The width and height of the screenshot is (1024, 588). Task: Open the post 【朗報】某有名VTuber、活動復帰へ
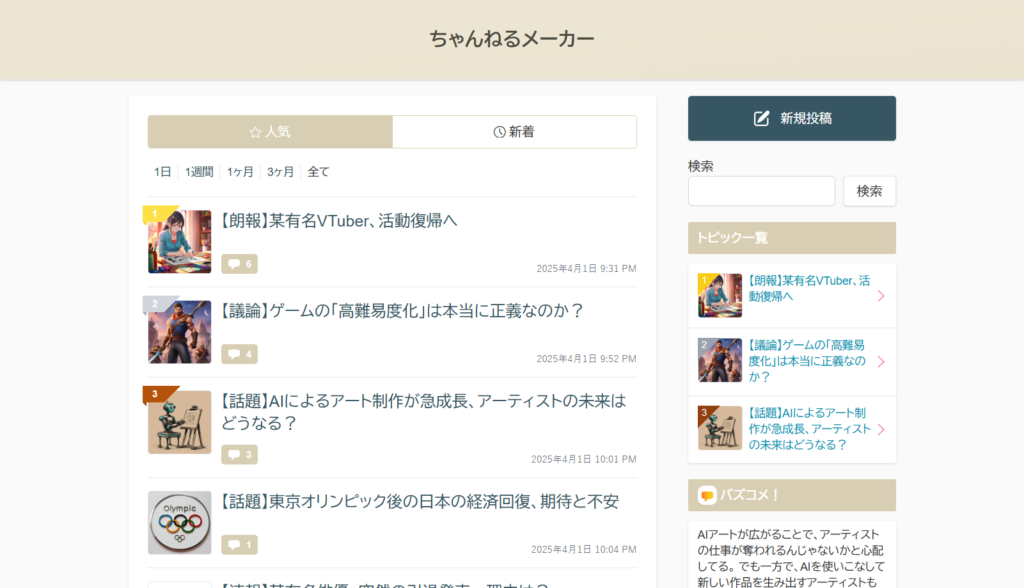coord(338,221)
